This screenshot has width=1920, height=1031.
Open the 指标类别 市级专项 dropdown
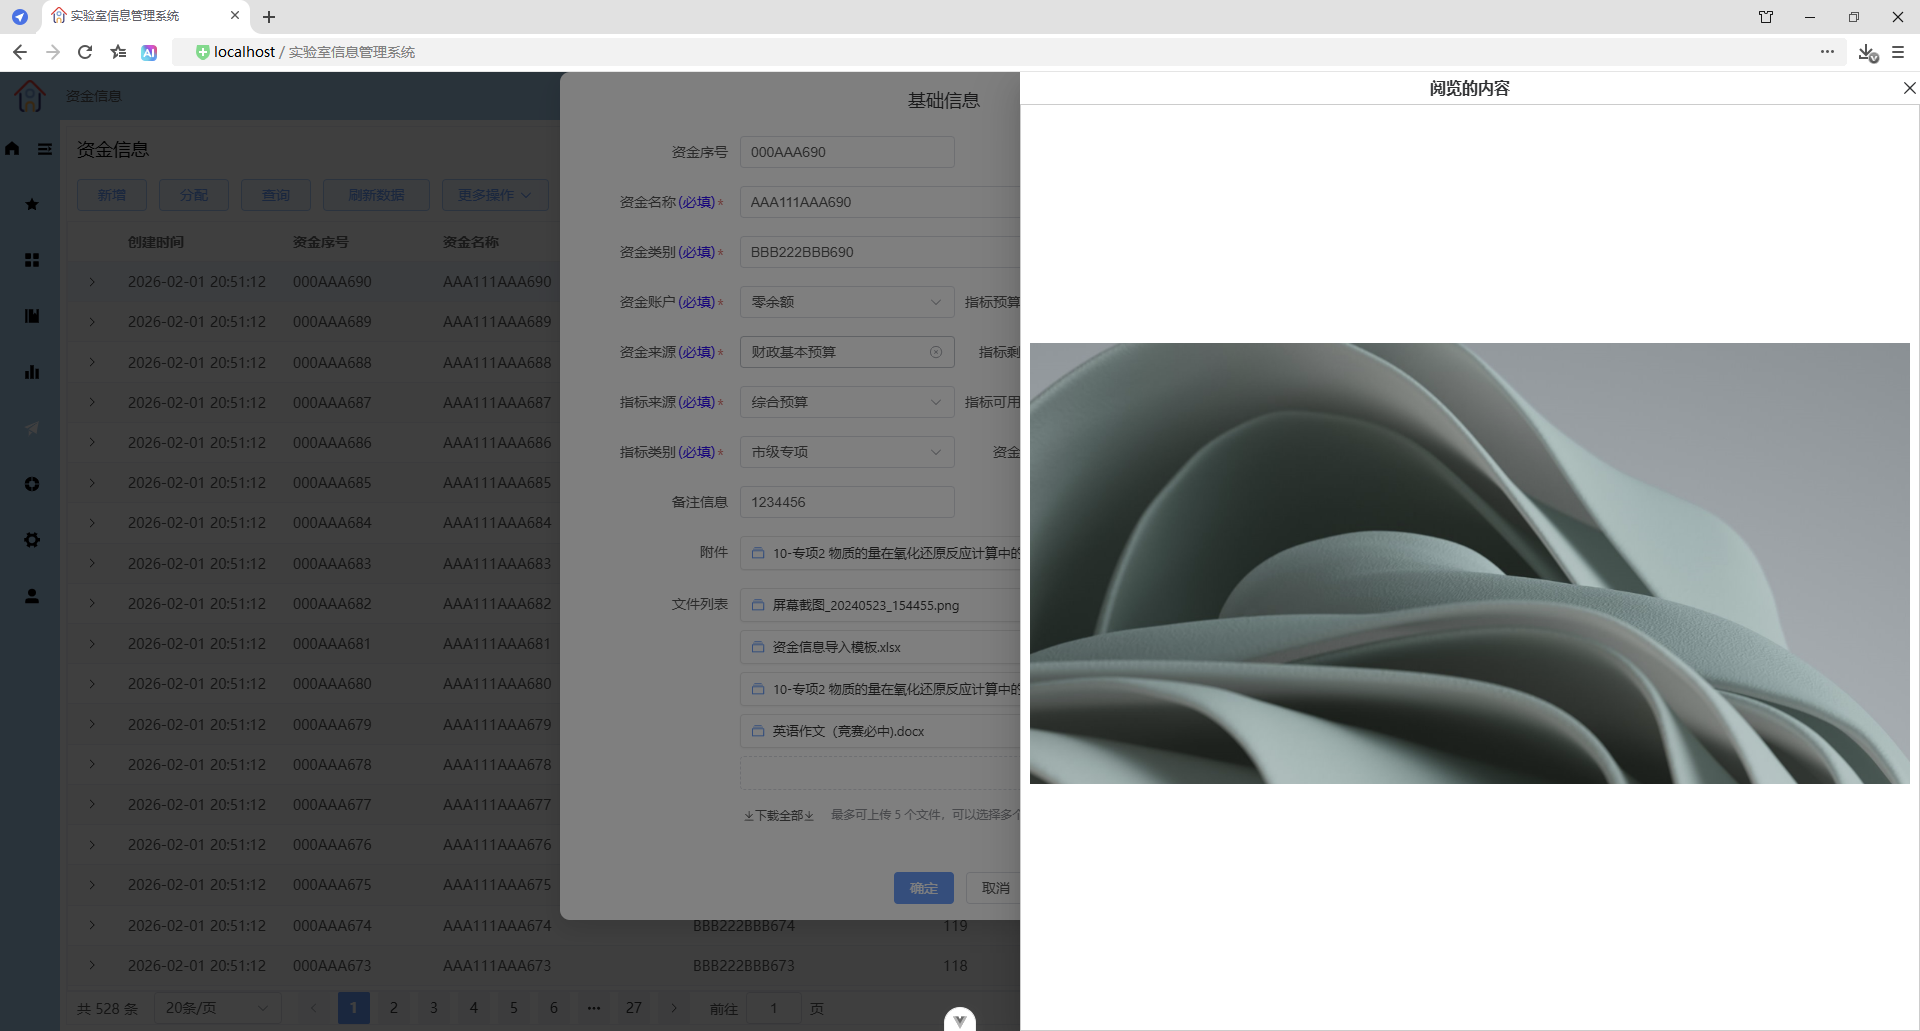[847, 452]
